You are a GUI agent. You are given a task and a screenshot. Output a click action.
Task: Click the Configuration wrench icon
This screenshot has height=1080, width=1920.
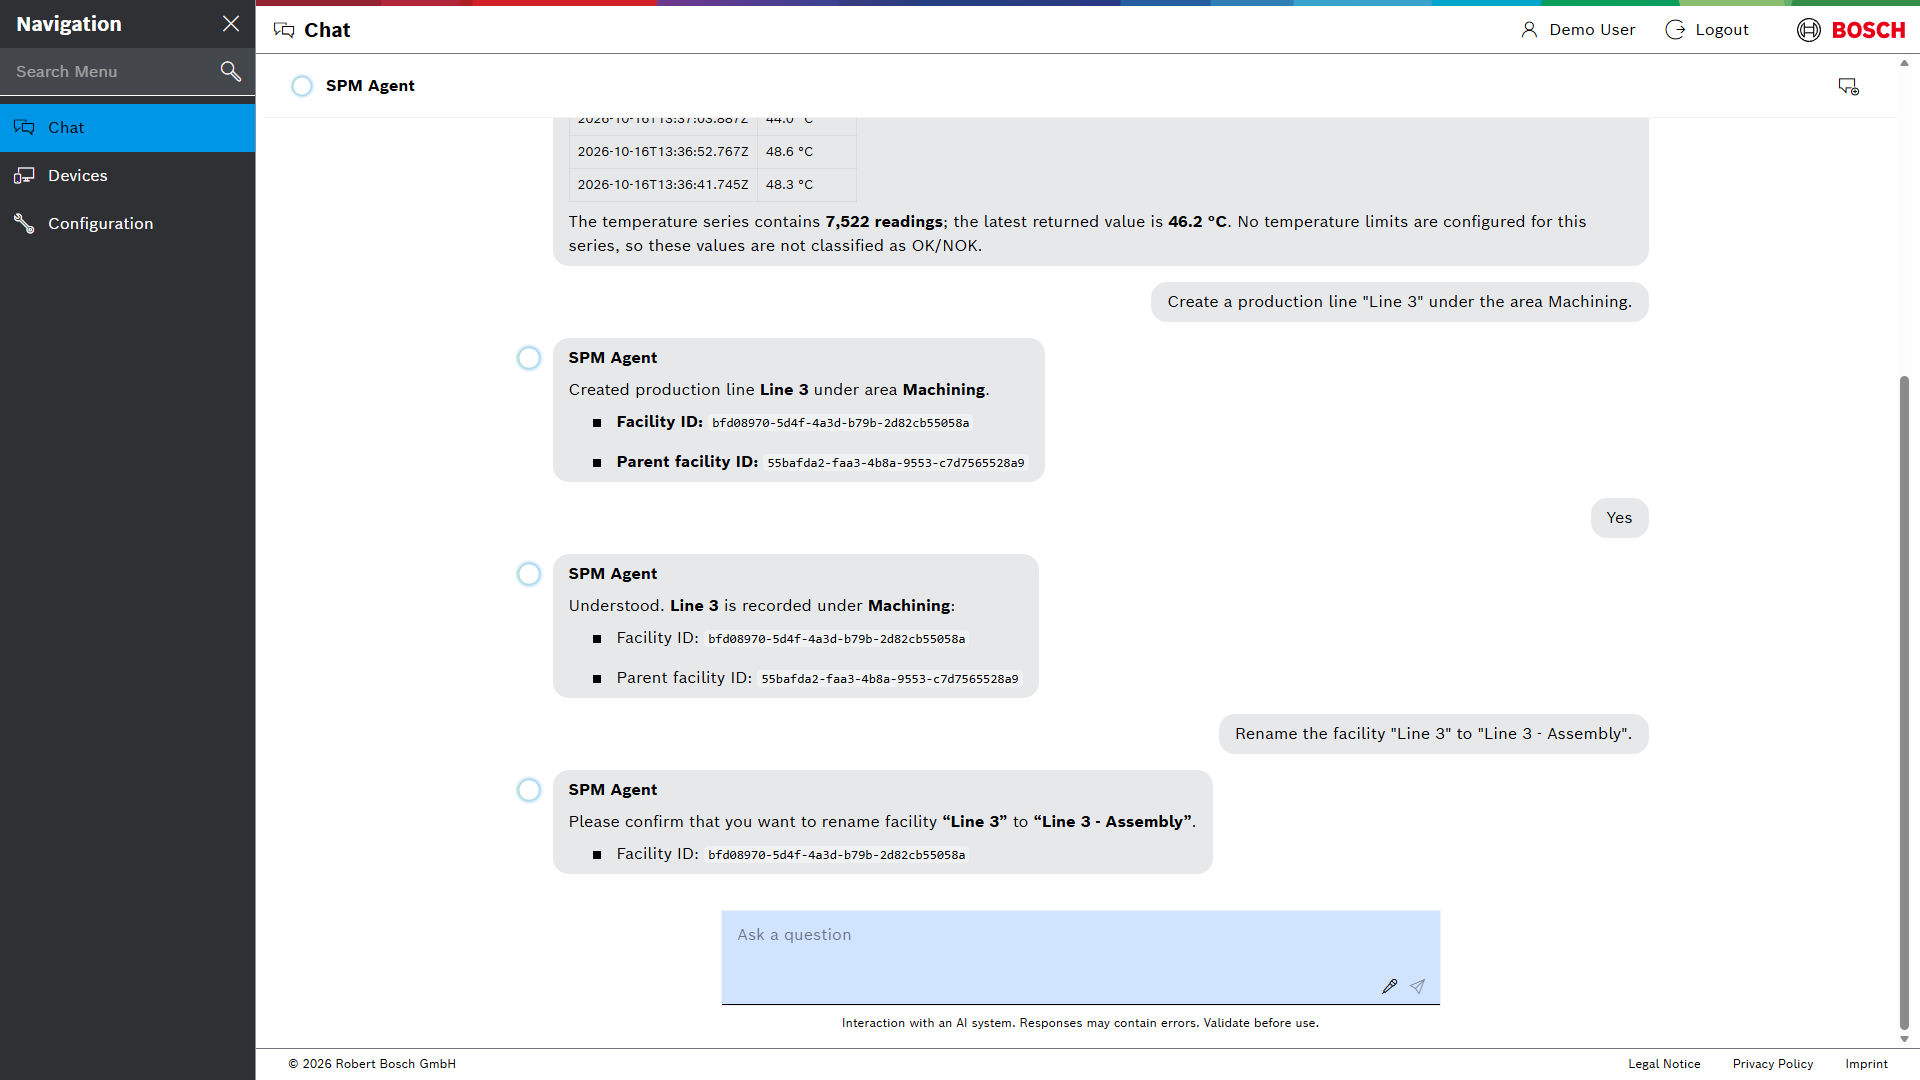coord(24,224)
